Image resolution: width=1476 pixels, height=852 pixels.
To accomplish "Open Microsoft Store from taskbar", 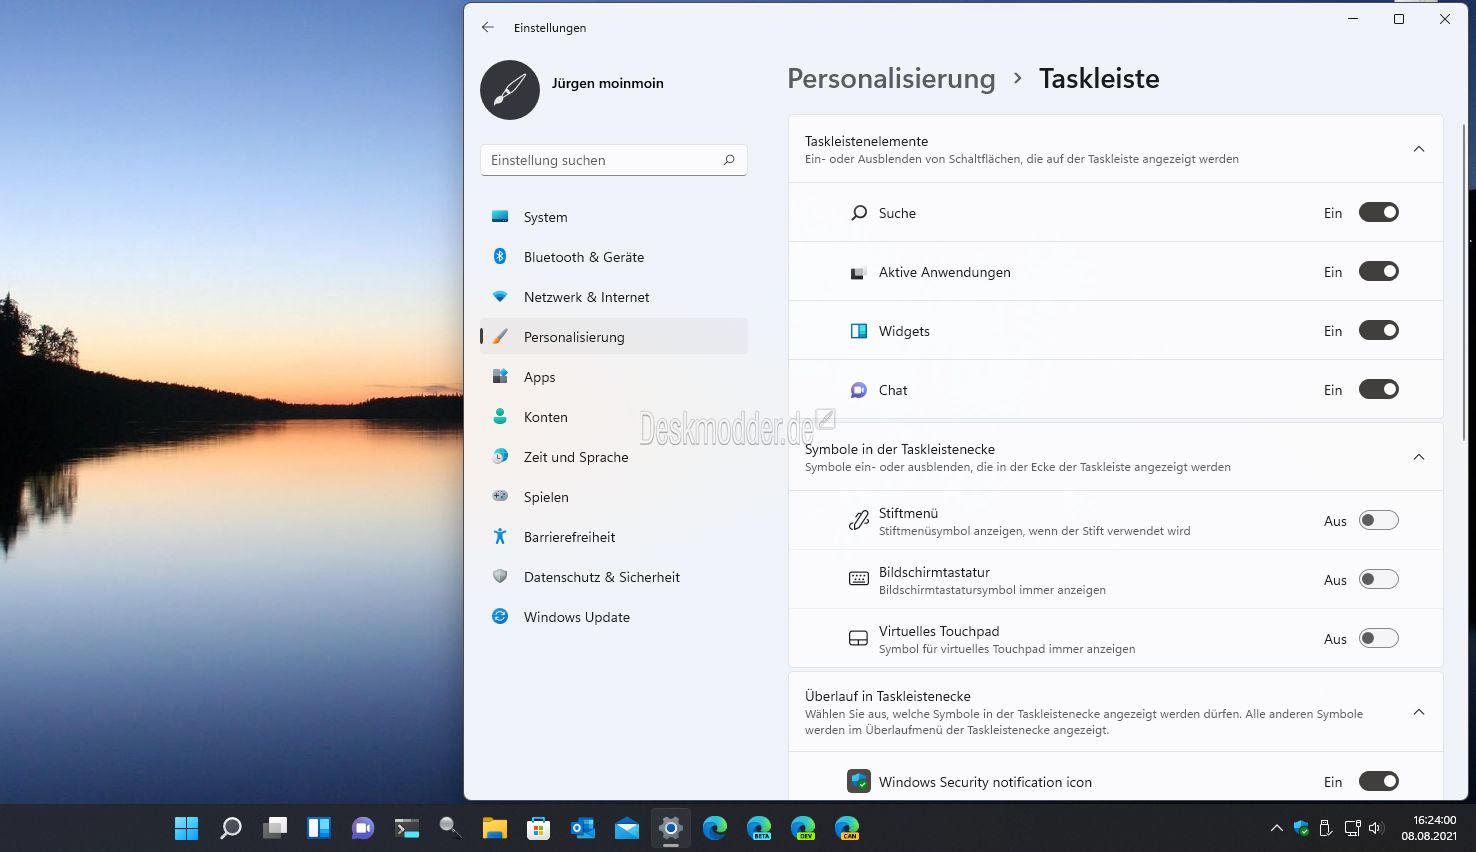I will click(539, 828).
